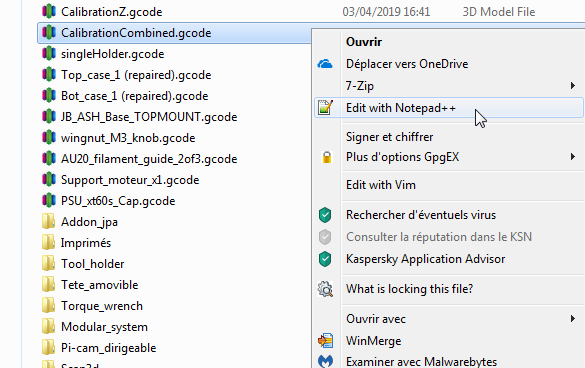Choose Ouvrir from the context menu

[x=364, y=42]
